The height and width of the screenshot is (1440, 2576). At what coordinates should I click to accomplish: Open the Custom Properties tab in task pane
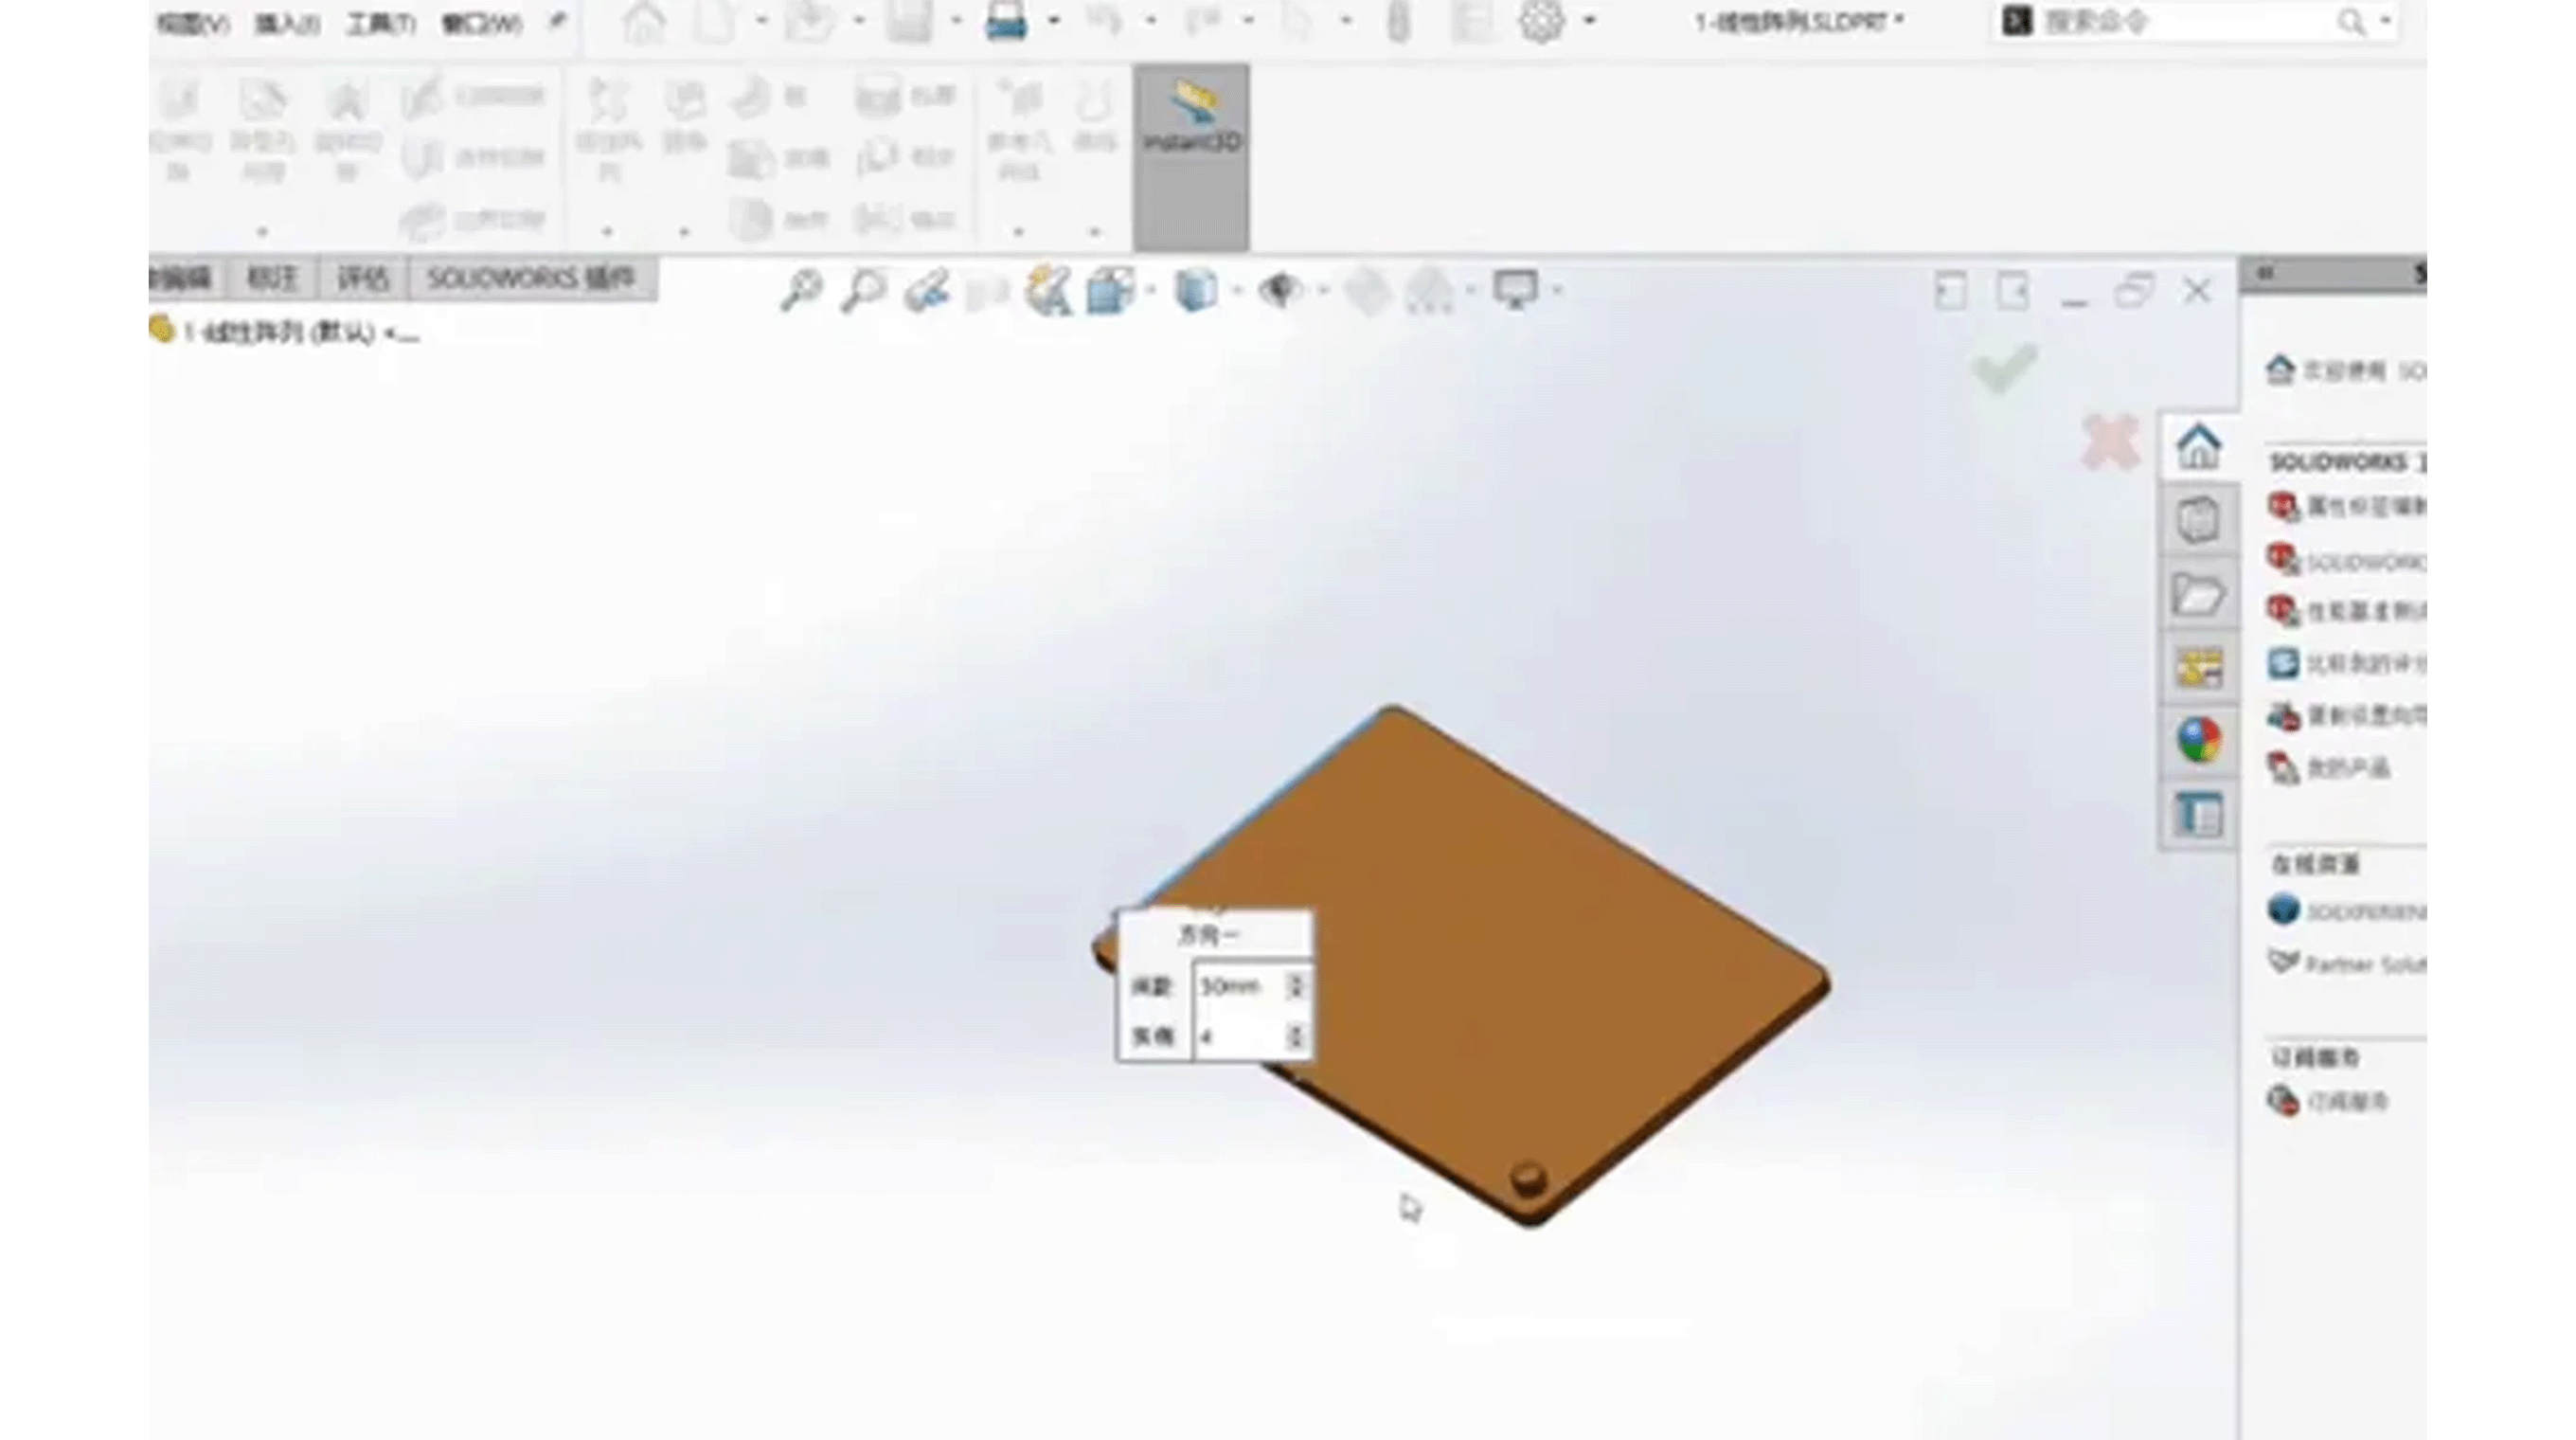[2198, 814]
